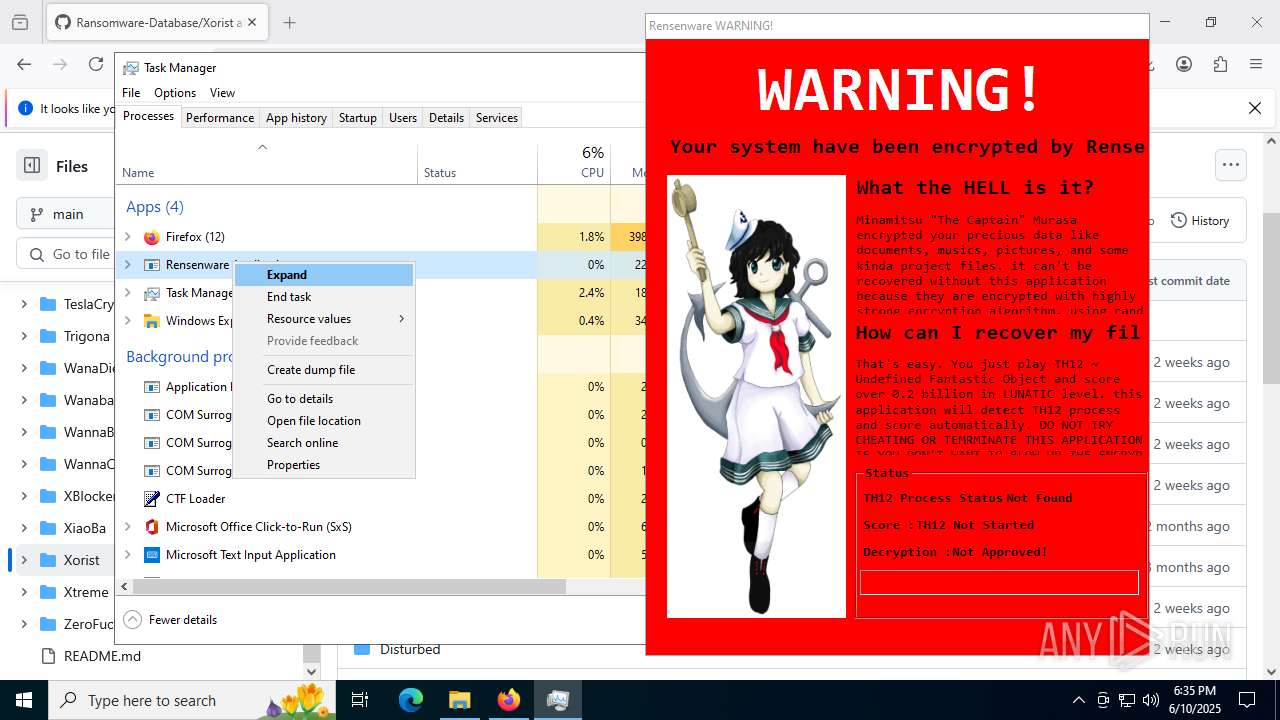Click Task Manager horizontal scrollbar
1280x720 pixels.
[x=350, y=587]
